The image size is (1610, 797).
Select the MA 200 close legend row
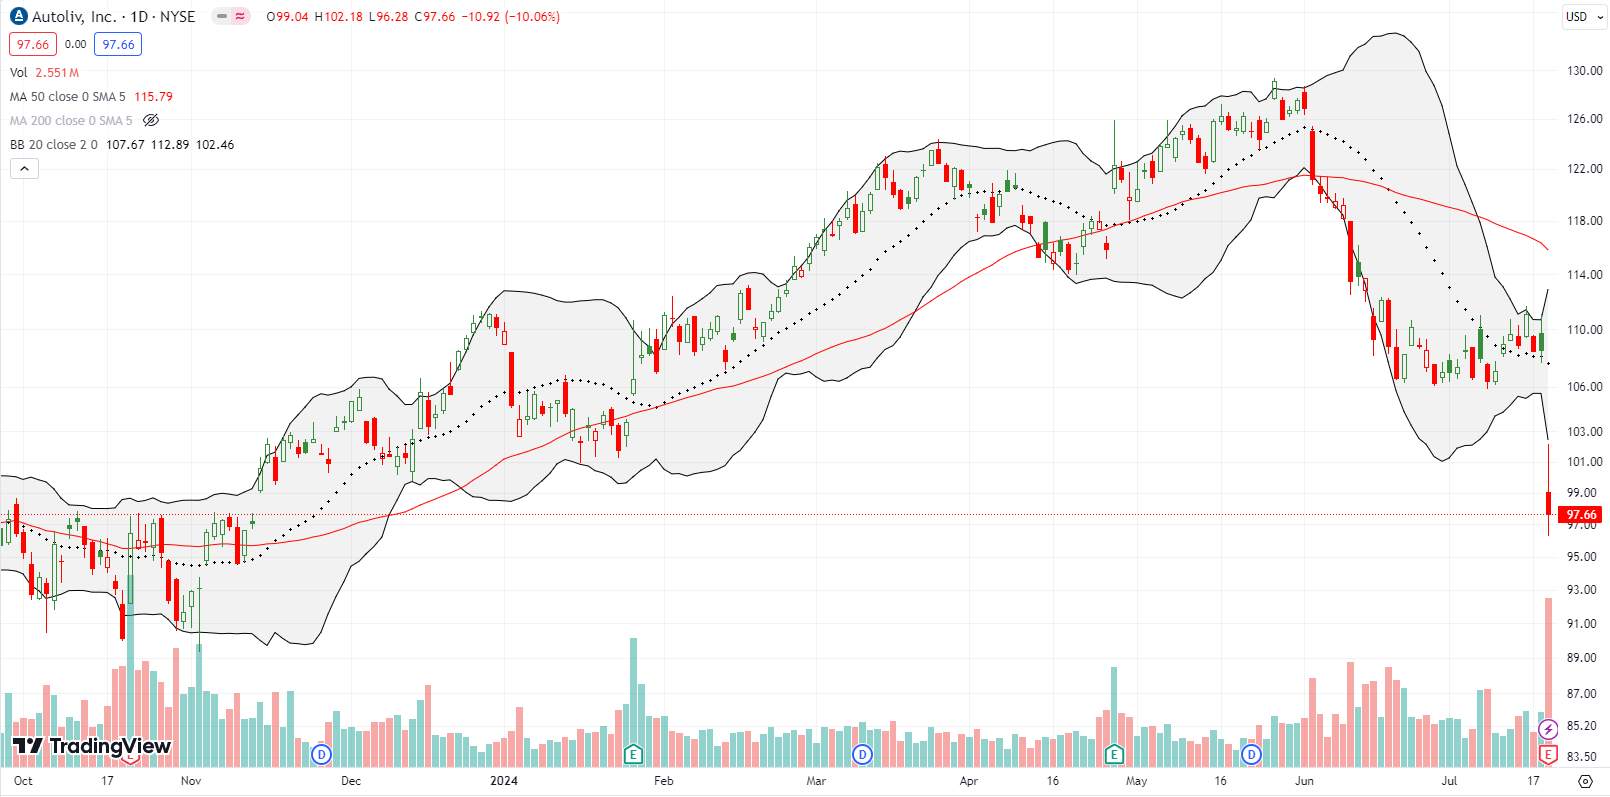tap(71, 121)
